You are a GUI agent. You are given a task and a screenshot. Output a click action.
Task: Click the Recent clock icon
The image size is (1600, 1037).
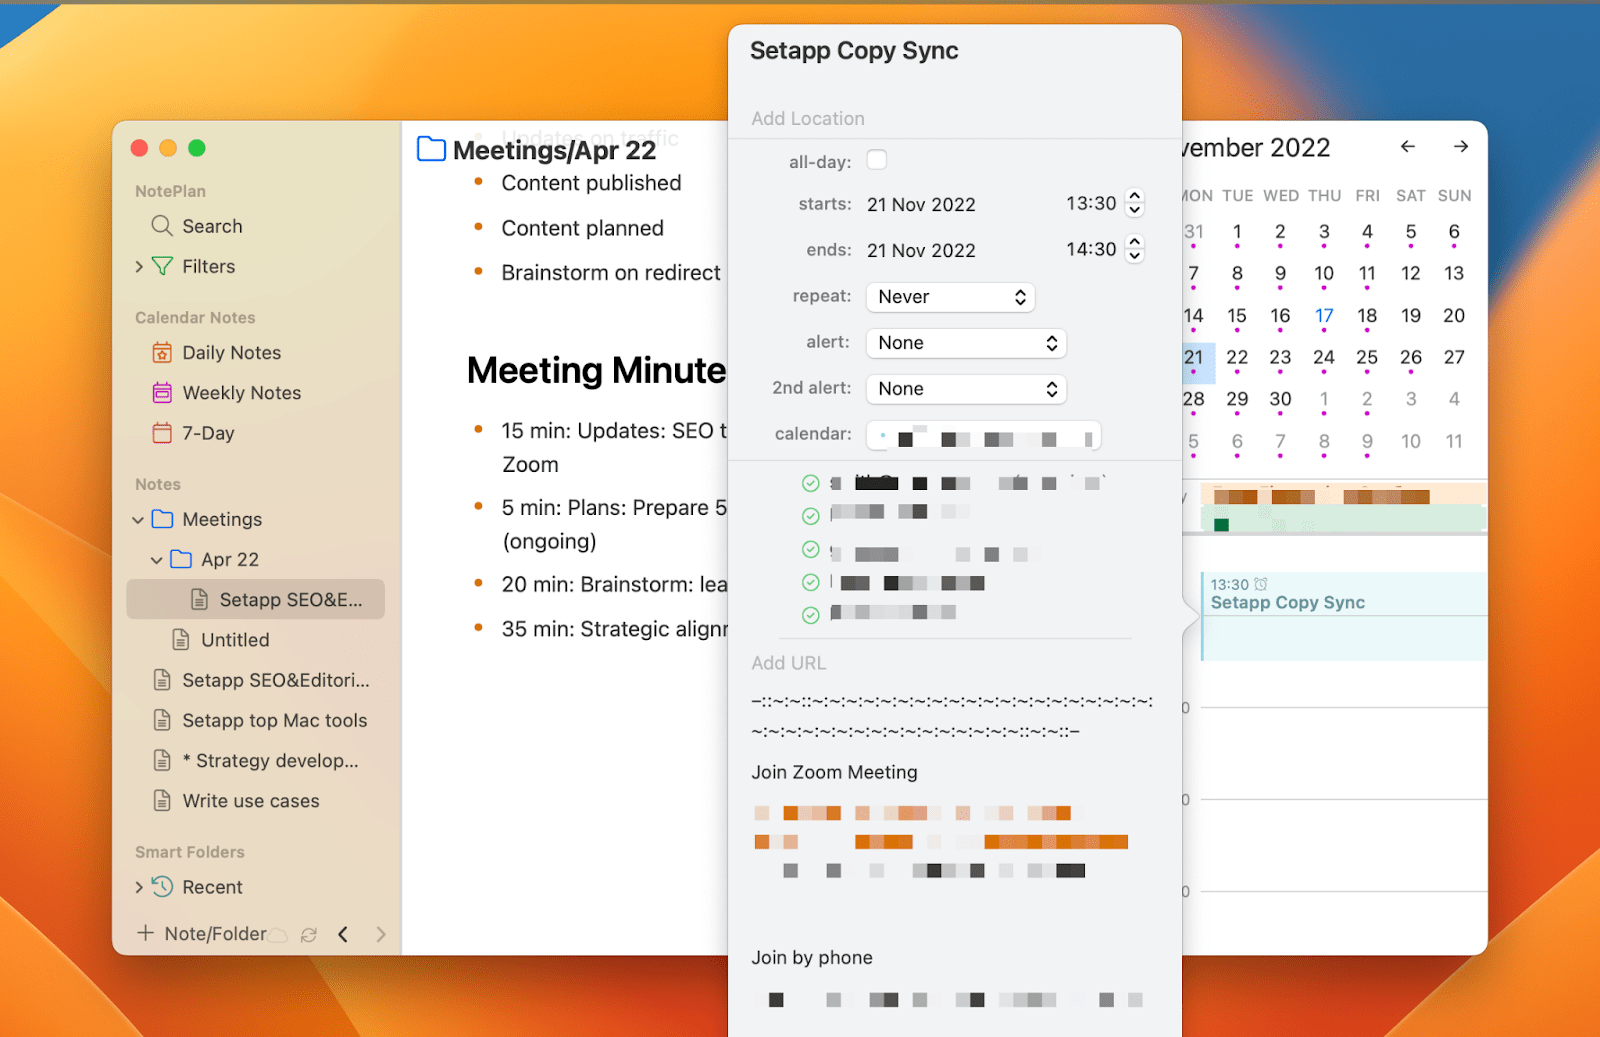point(162,886)
